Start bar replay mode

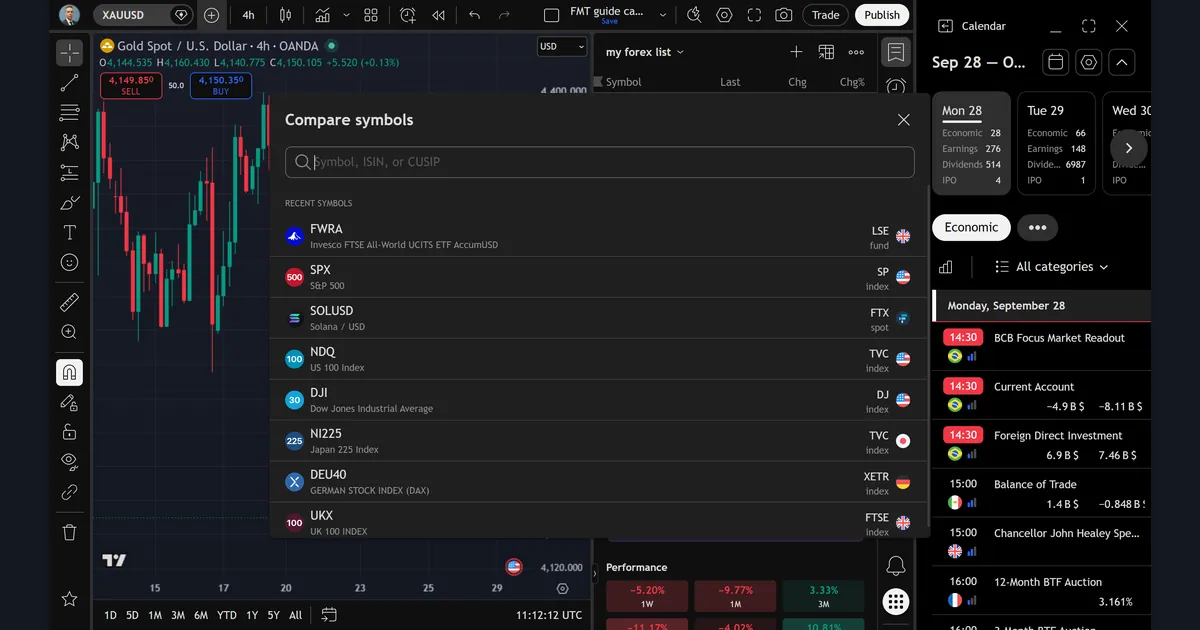pyautogui.click(x=438, y=15)
